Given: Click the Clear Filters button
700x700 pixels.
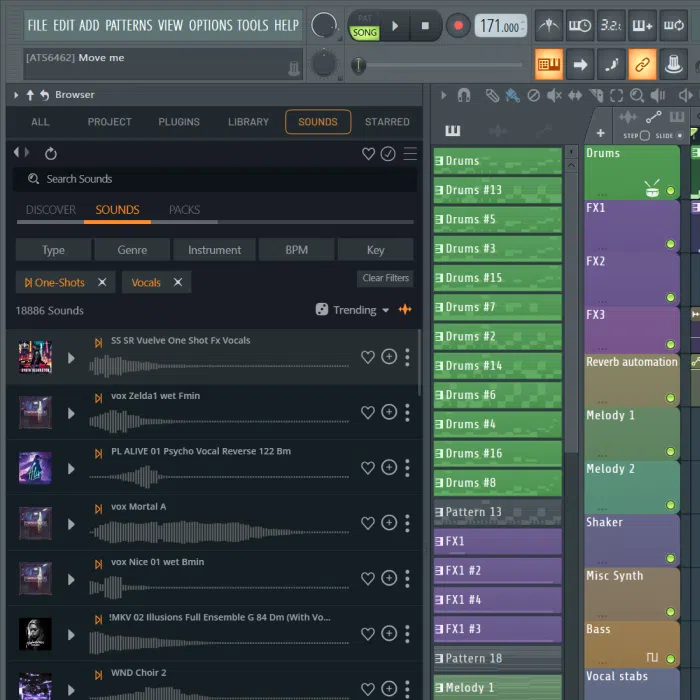Looking at the screenshot, I should (x=385, y=278).
